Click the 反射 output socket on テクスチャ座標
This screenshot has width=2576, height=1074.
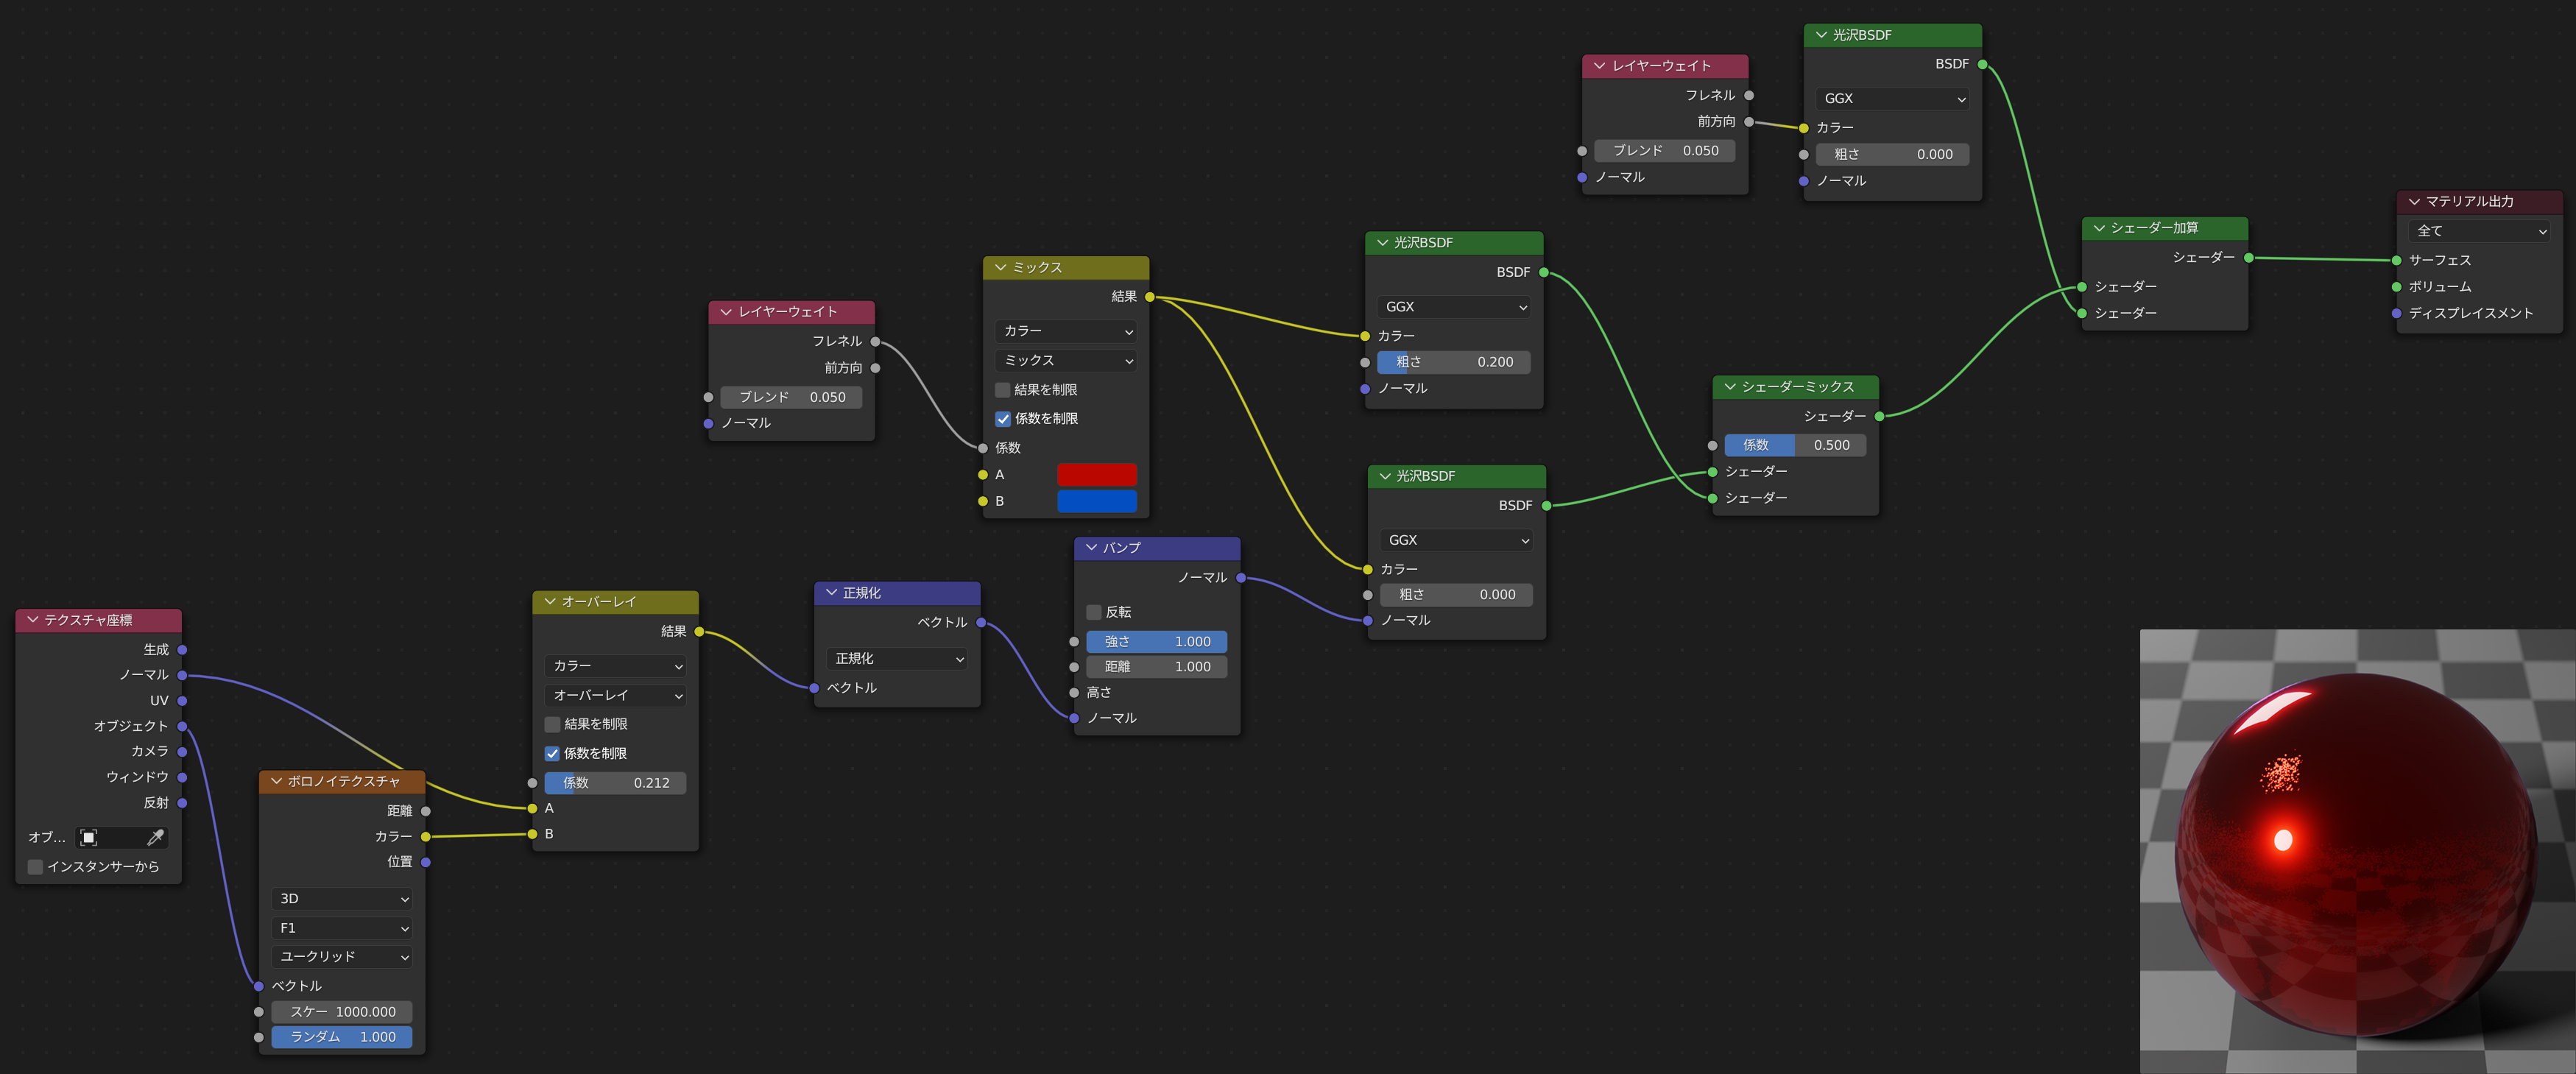click(182, 803)
